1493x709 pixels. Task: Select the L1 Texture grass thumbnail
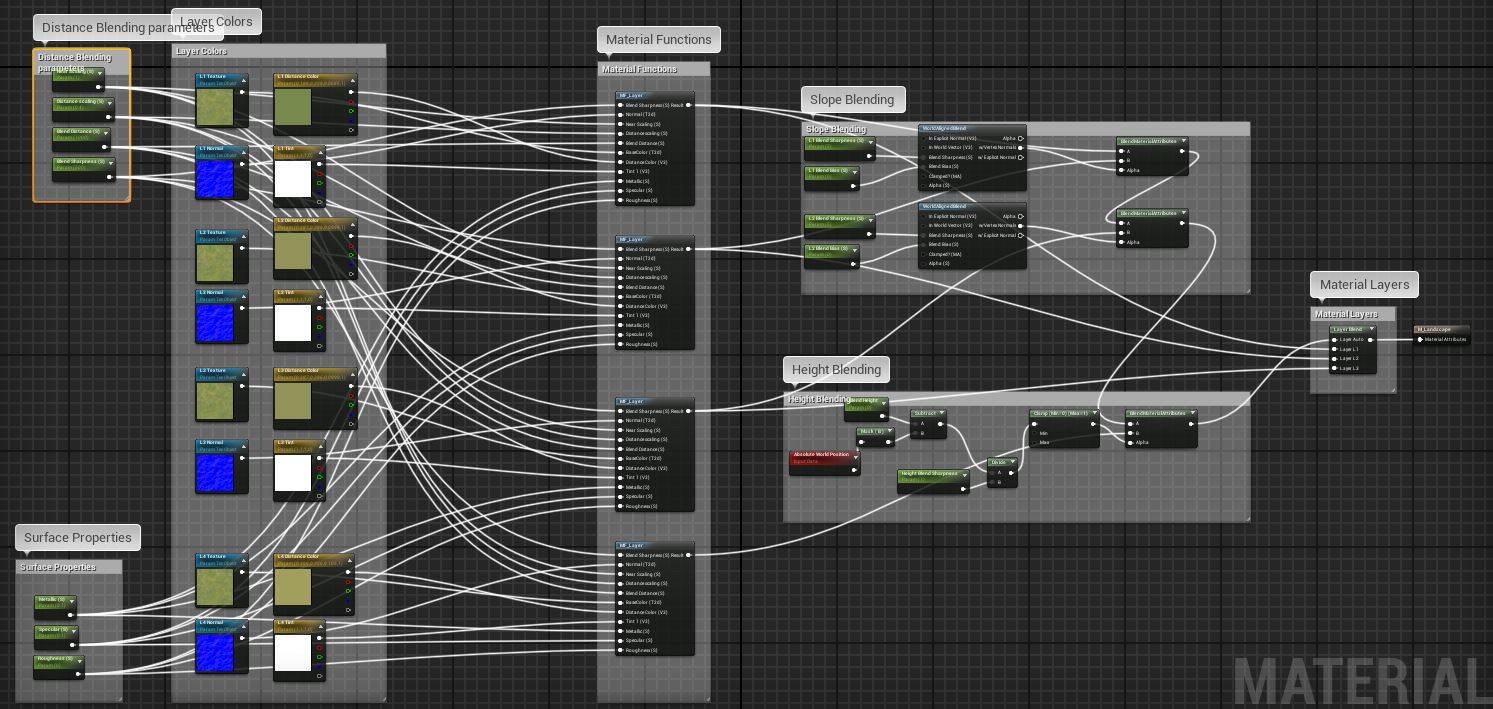[215, 107]
